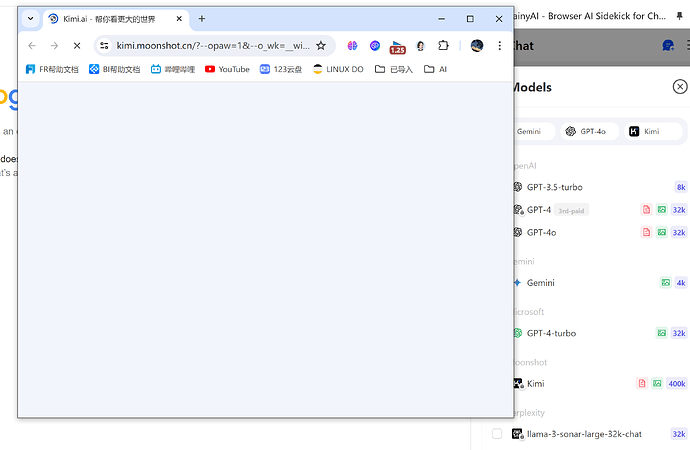This screenshot has width=690, height=450.
Task: Open a new tab with plus button
Action: (202, 18)
